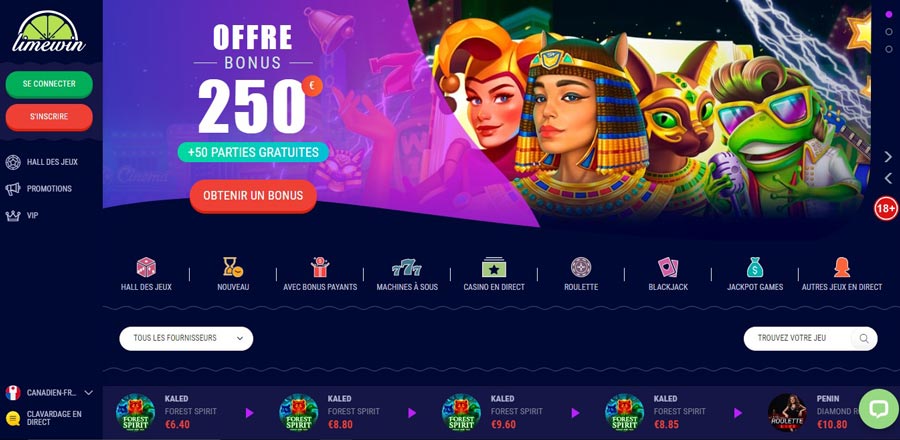900x440 pixels.
Task: Open the Hall des Jeux dice category icon
Action: pos(146,267)
